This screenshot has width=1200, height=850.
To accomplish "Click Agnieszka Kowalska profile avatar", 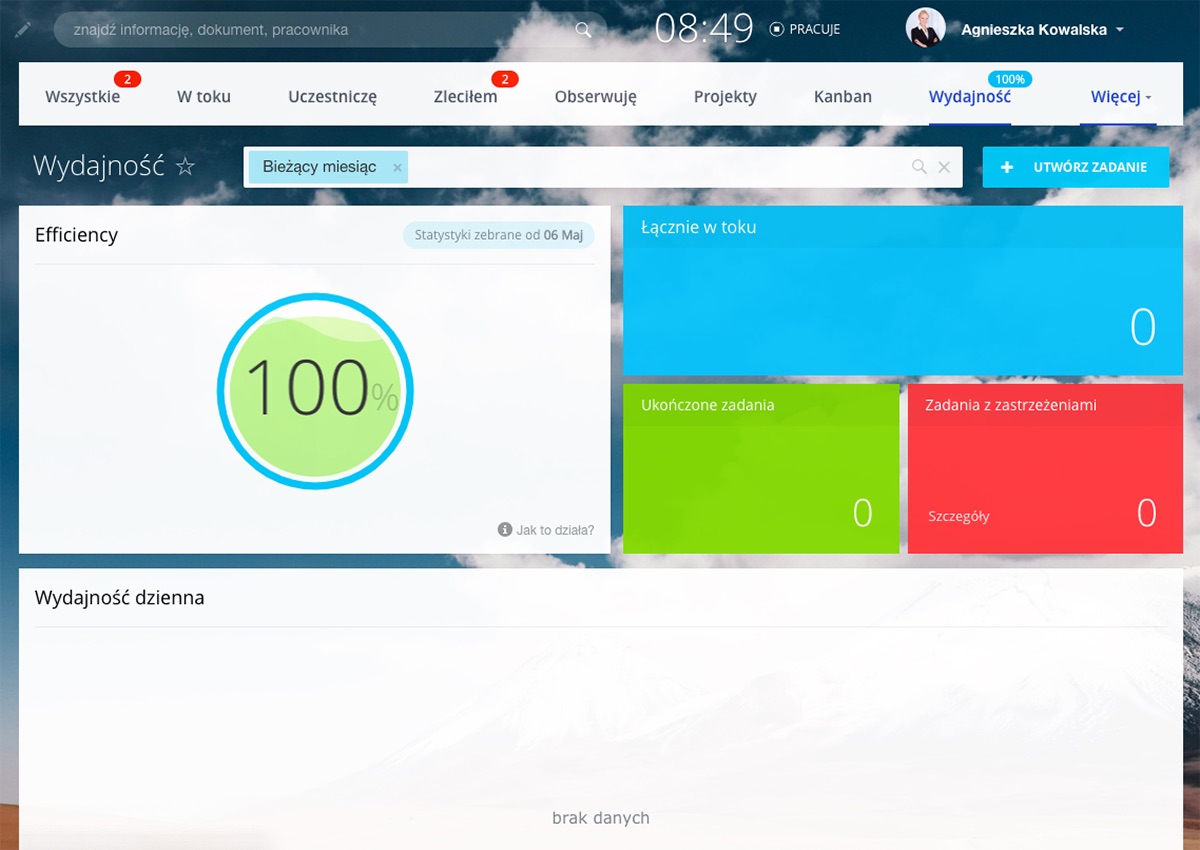I will pos(925,29).
